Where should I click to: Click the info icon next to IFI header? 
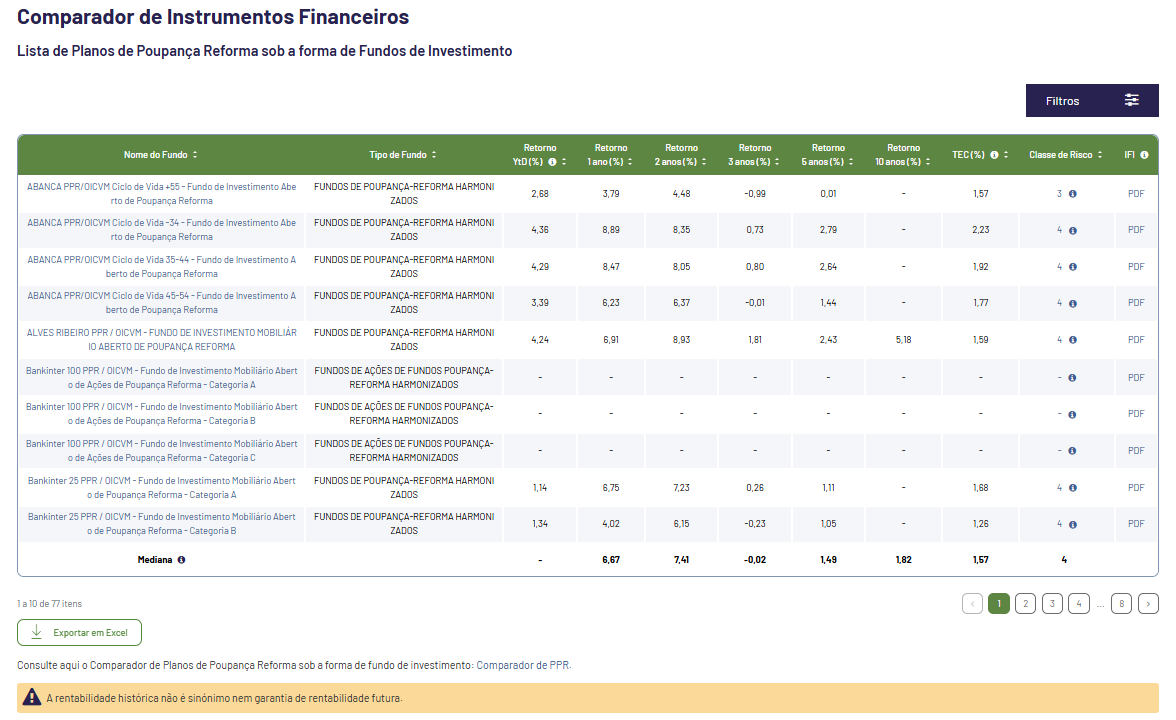point(1144,155)
